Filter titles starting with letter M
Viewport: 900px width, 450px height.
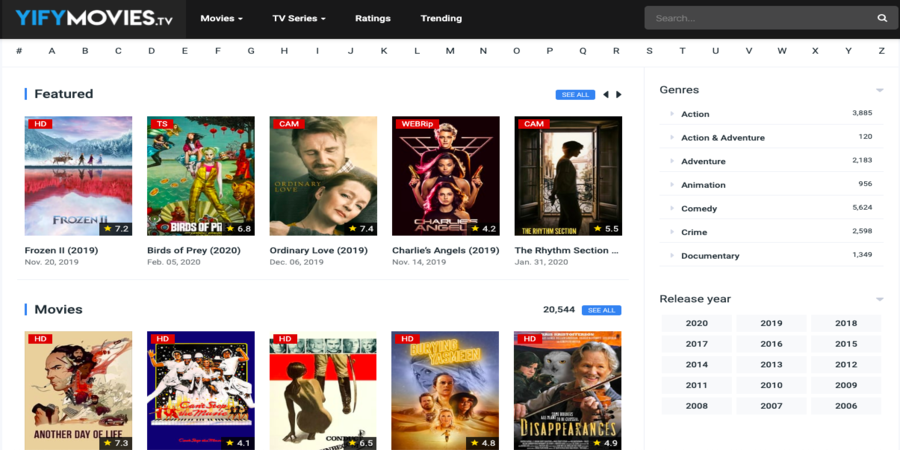pyautogui.click(x=450, y=51)
